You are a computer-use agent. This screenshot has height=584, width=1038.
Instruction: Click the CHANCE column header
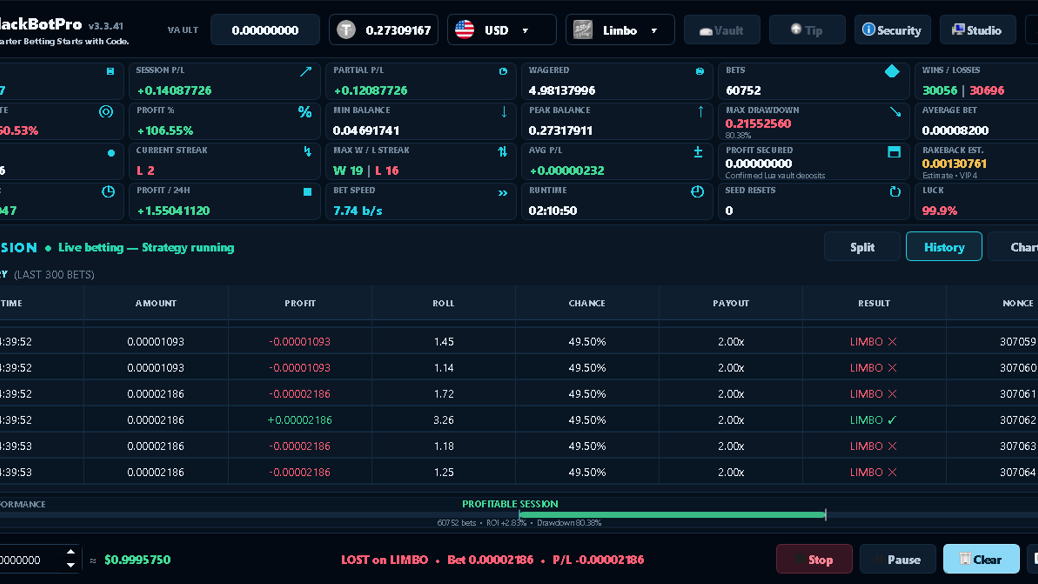coord(587,303)
